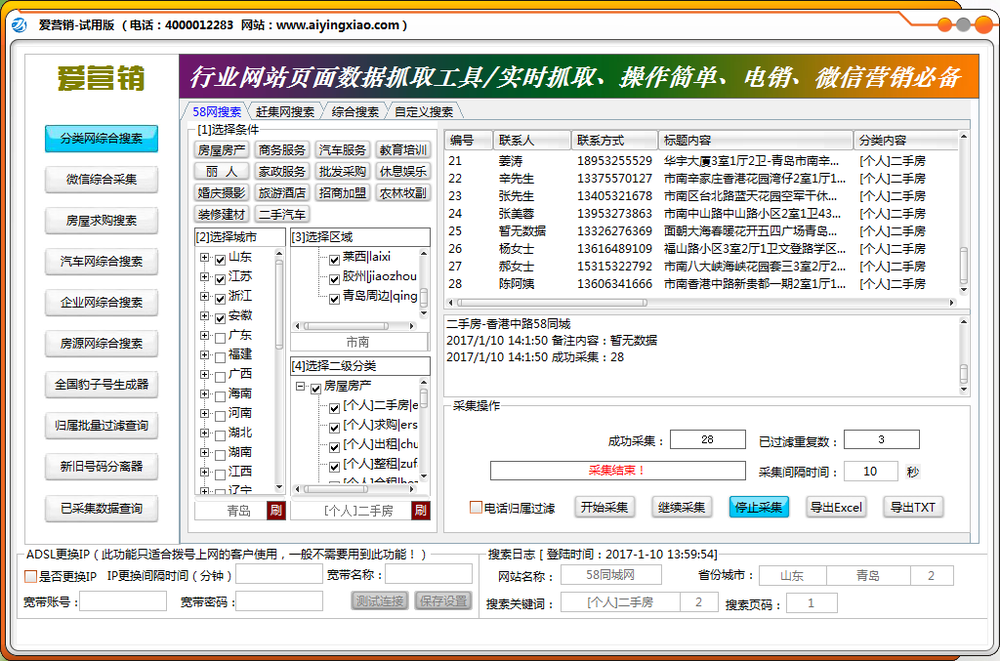Expand the 安徽 tree node
Image resolution: width=1000 pixels, height=661 pixels.
click(204, 316)
